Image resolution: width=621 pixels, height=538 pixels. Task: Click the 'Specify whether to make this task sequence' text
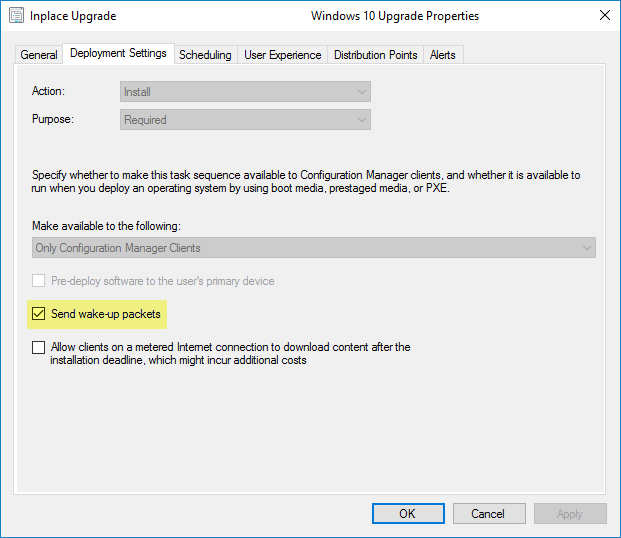click(306, 181)
